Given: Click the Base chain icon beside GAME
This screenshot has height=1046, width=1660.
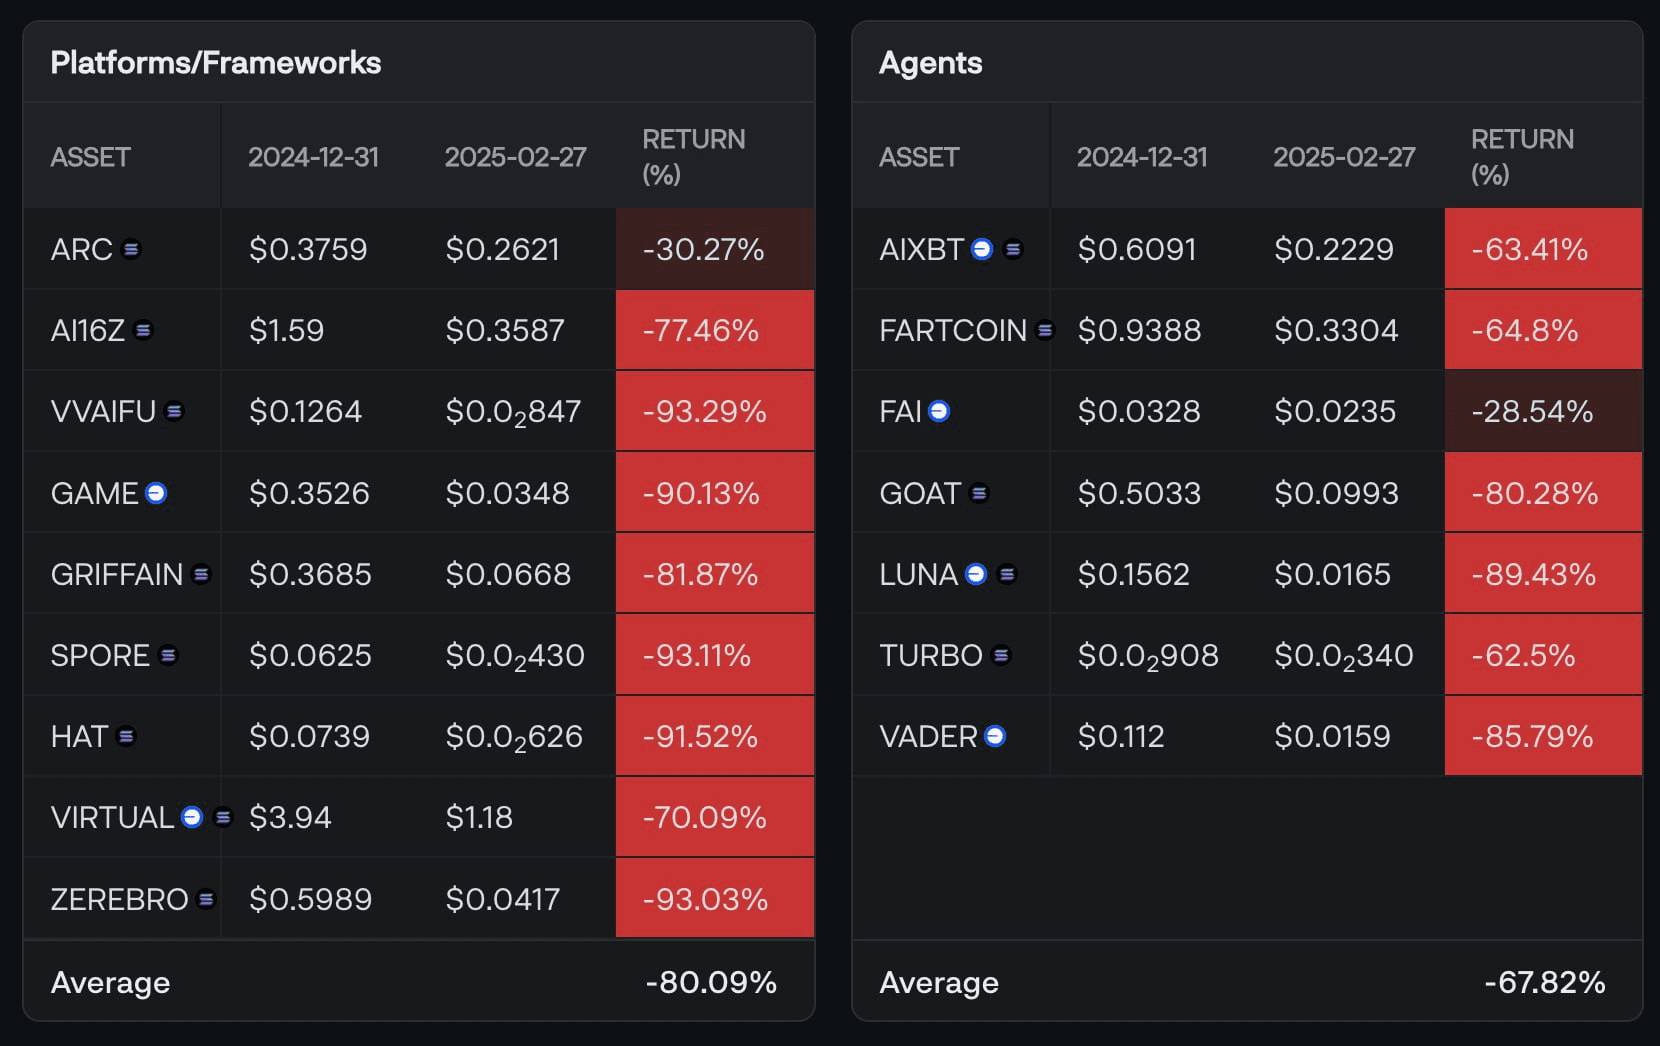Looking at the screenshot, I should point(156,493).
